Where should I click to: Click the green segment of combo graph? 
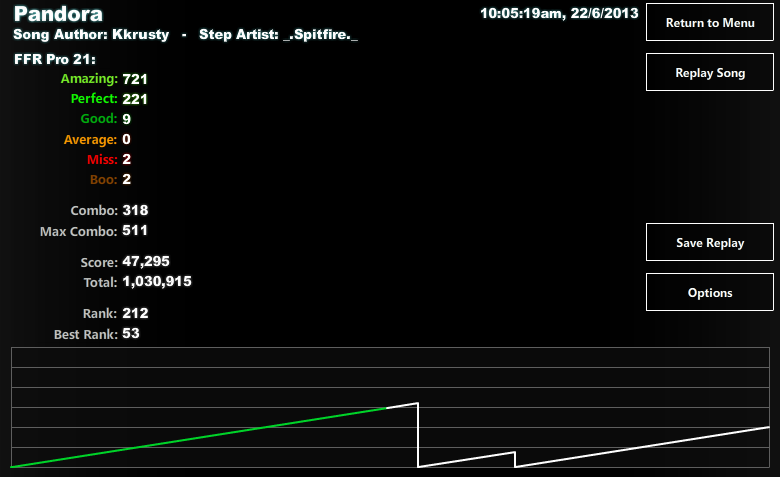pos(199,437)
